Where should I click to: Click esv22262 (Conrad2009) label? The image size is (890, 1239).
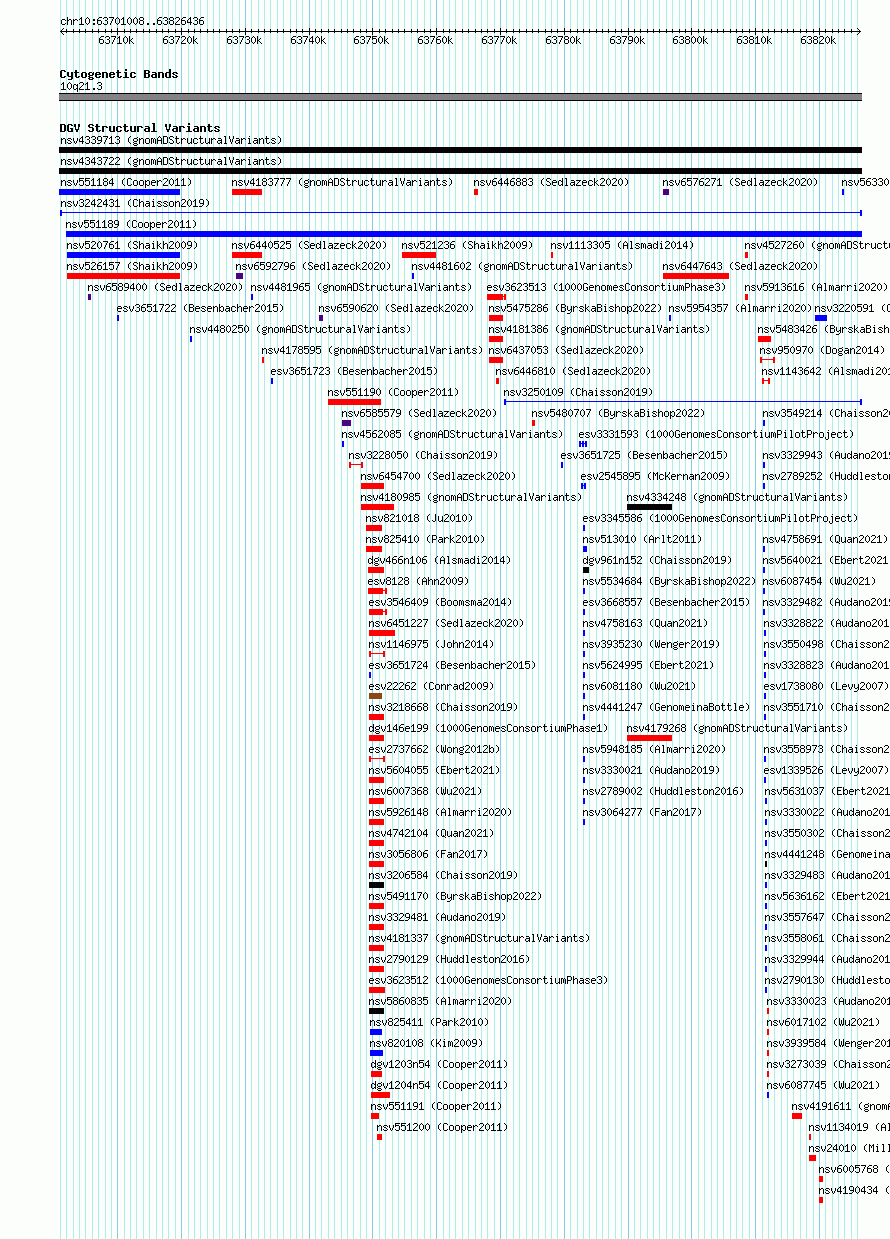coord(430,686)
